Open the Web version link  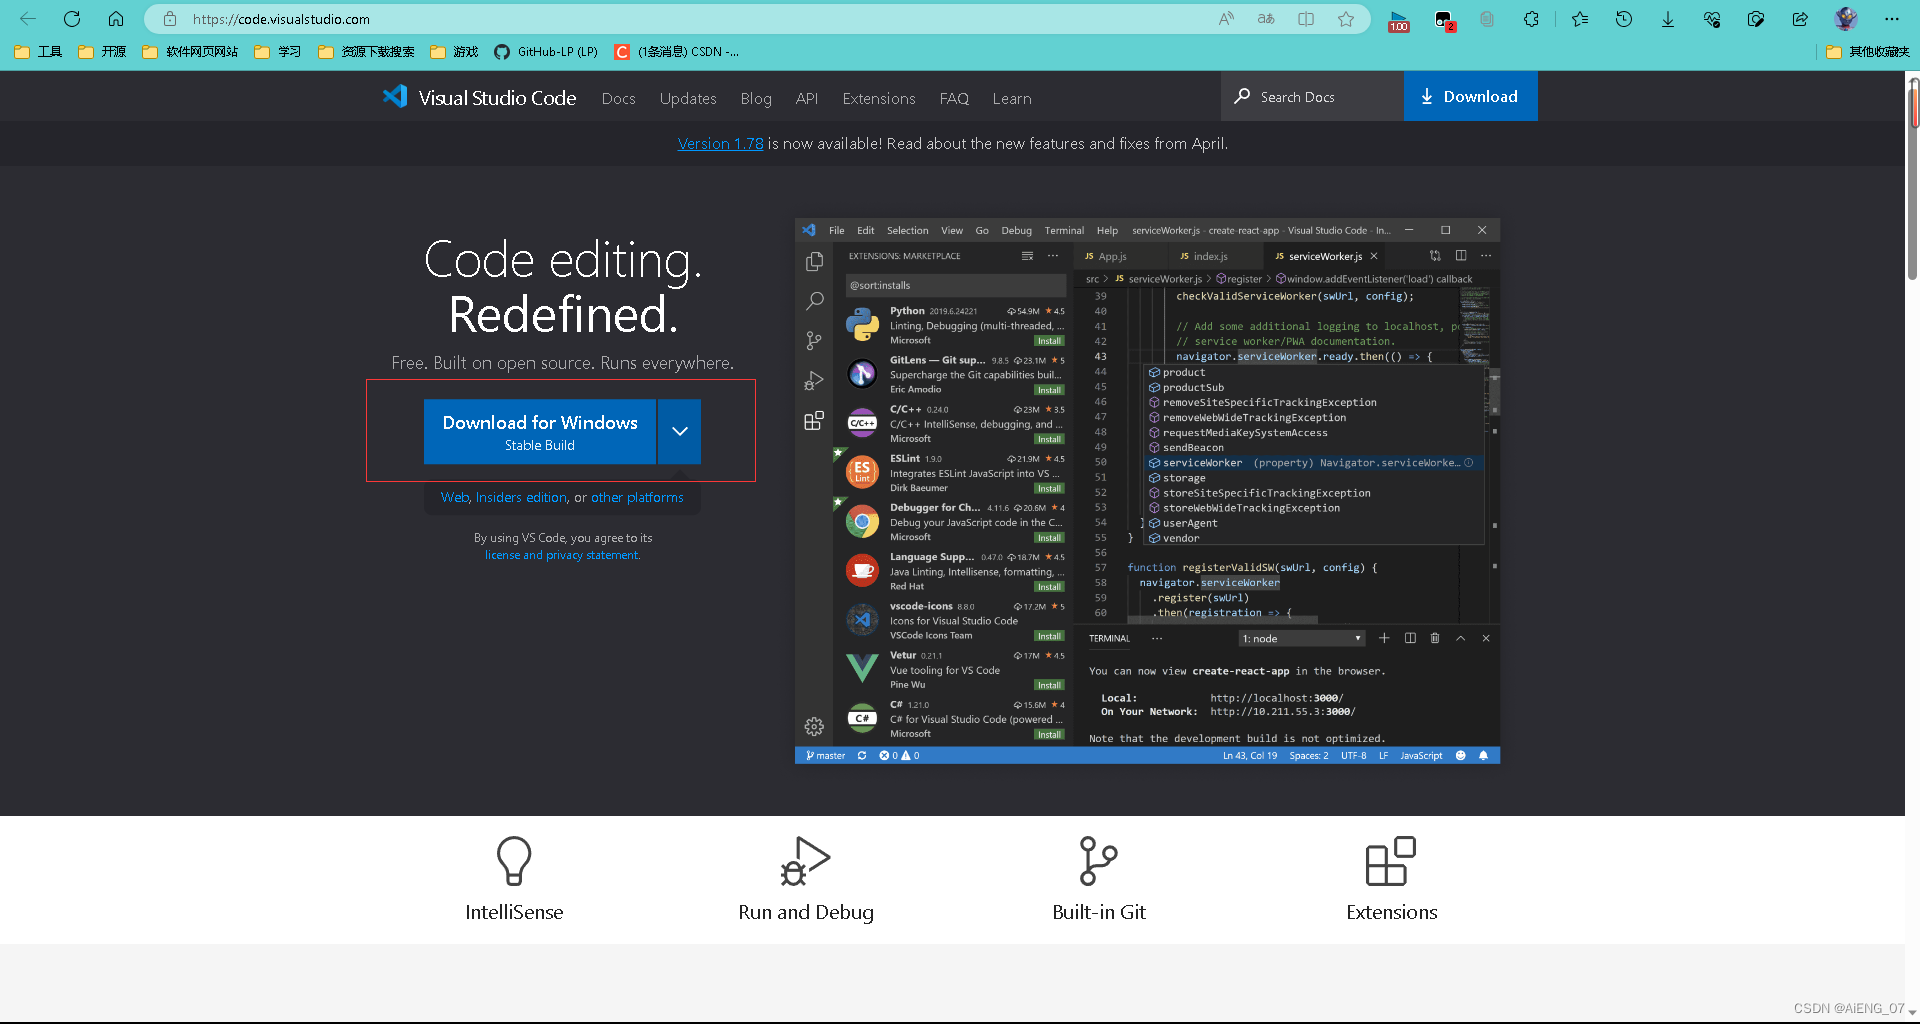point(454,497)
